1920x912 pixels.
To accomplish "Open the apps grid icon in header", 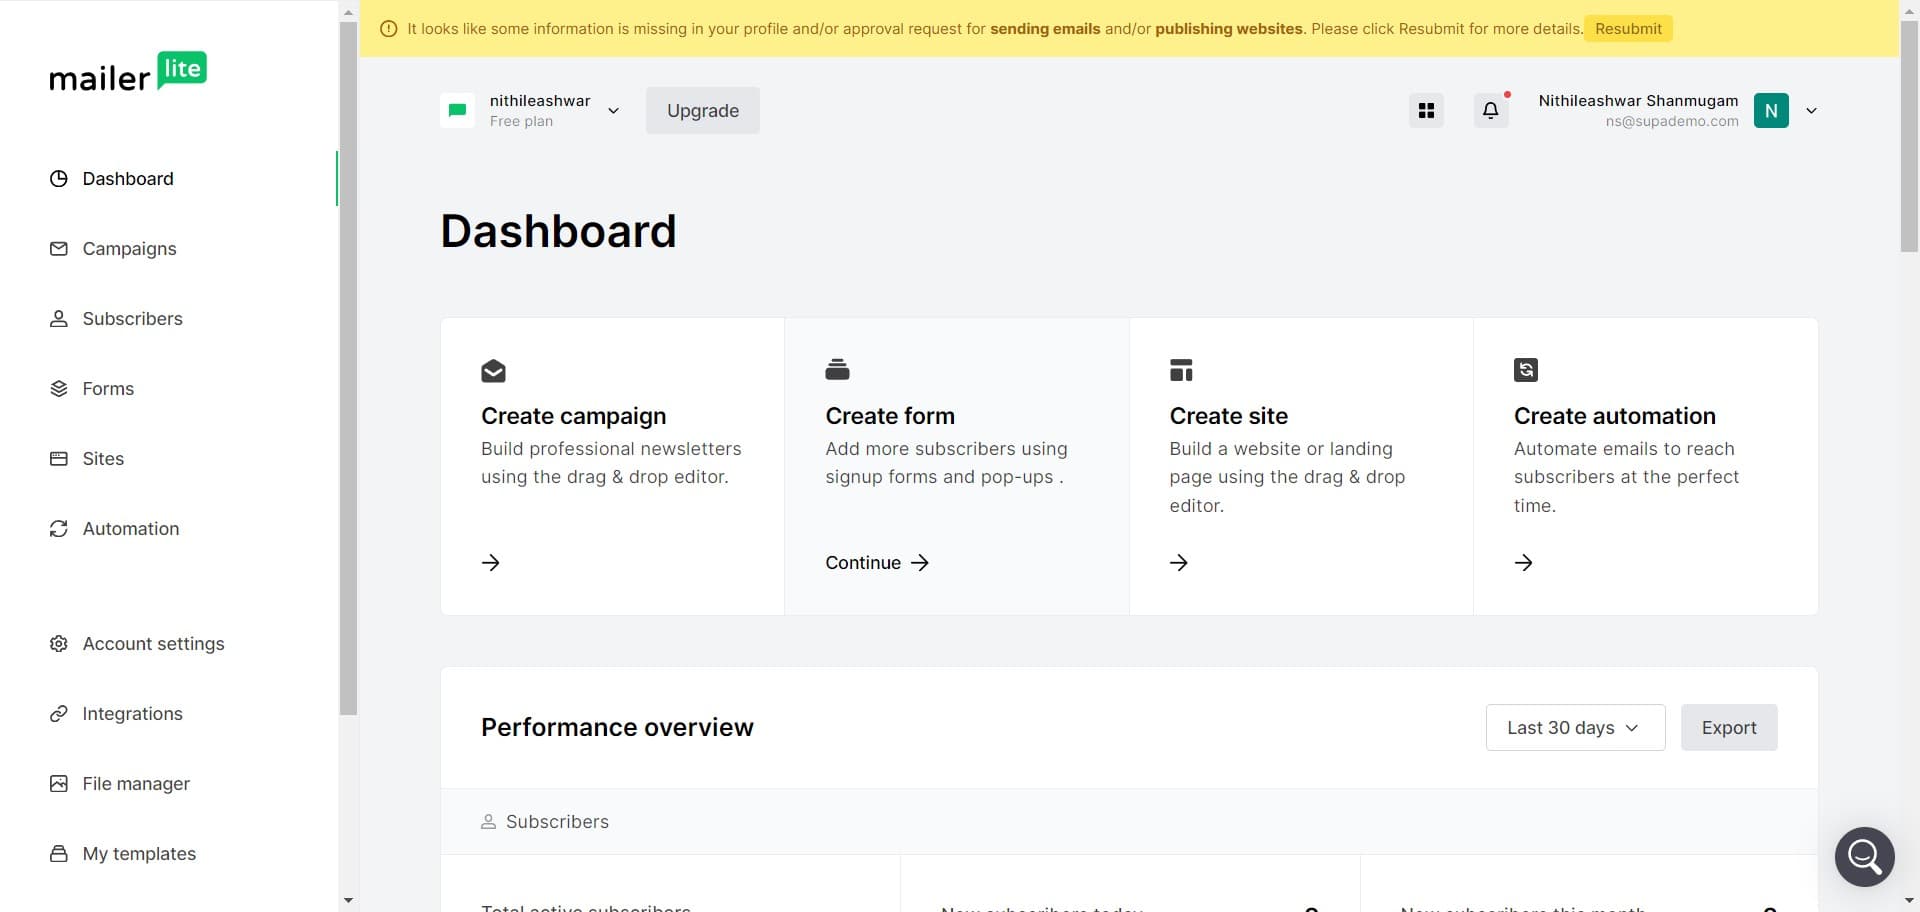I will click(1426, 110).
